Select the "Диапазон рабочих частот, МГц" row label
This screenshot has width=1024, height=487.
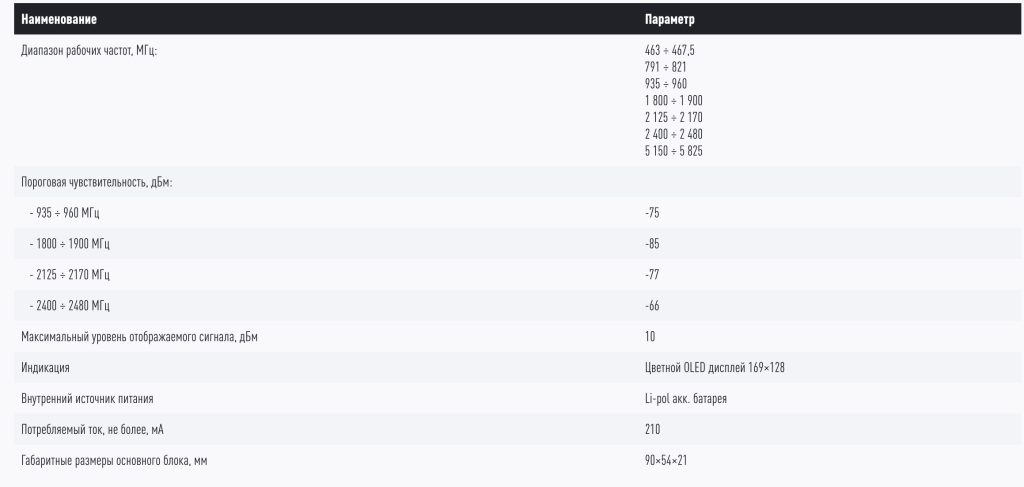(89, 49)
